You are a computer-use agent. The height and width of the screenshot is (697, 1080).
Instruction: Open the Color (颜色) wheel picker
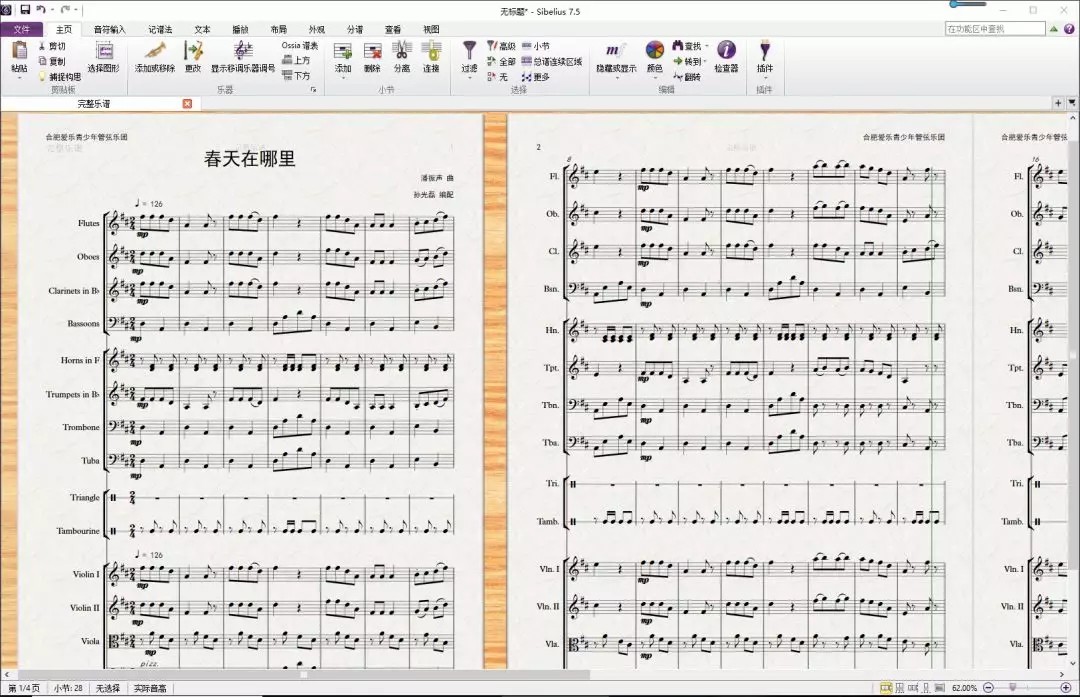click(x=654, y=50)
